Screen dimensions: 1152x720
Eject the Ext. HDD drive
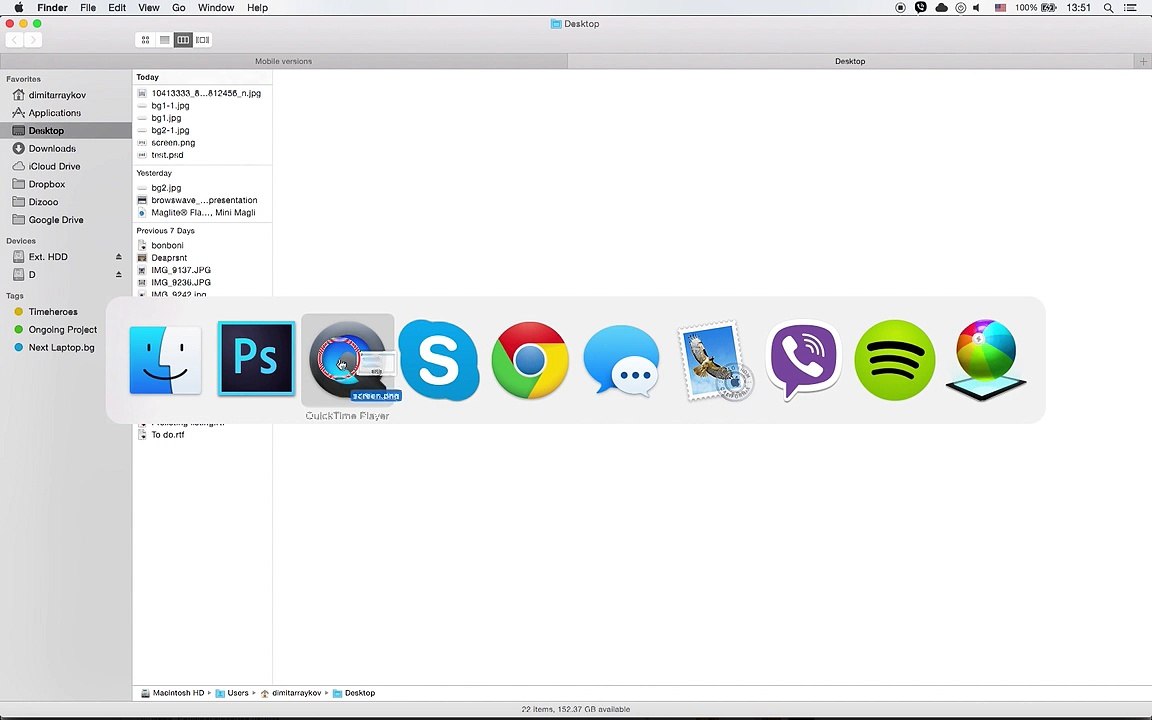[x=118, y=256]
